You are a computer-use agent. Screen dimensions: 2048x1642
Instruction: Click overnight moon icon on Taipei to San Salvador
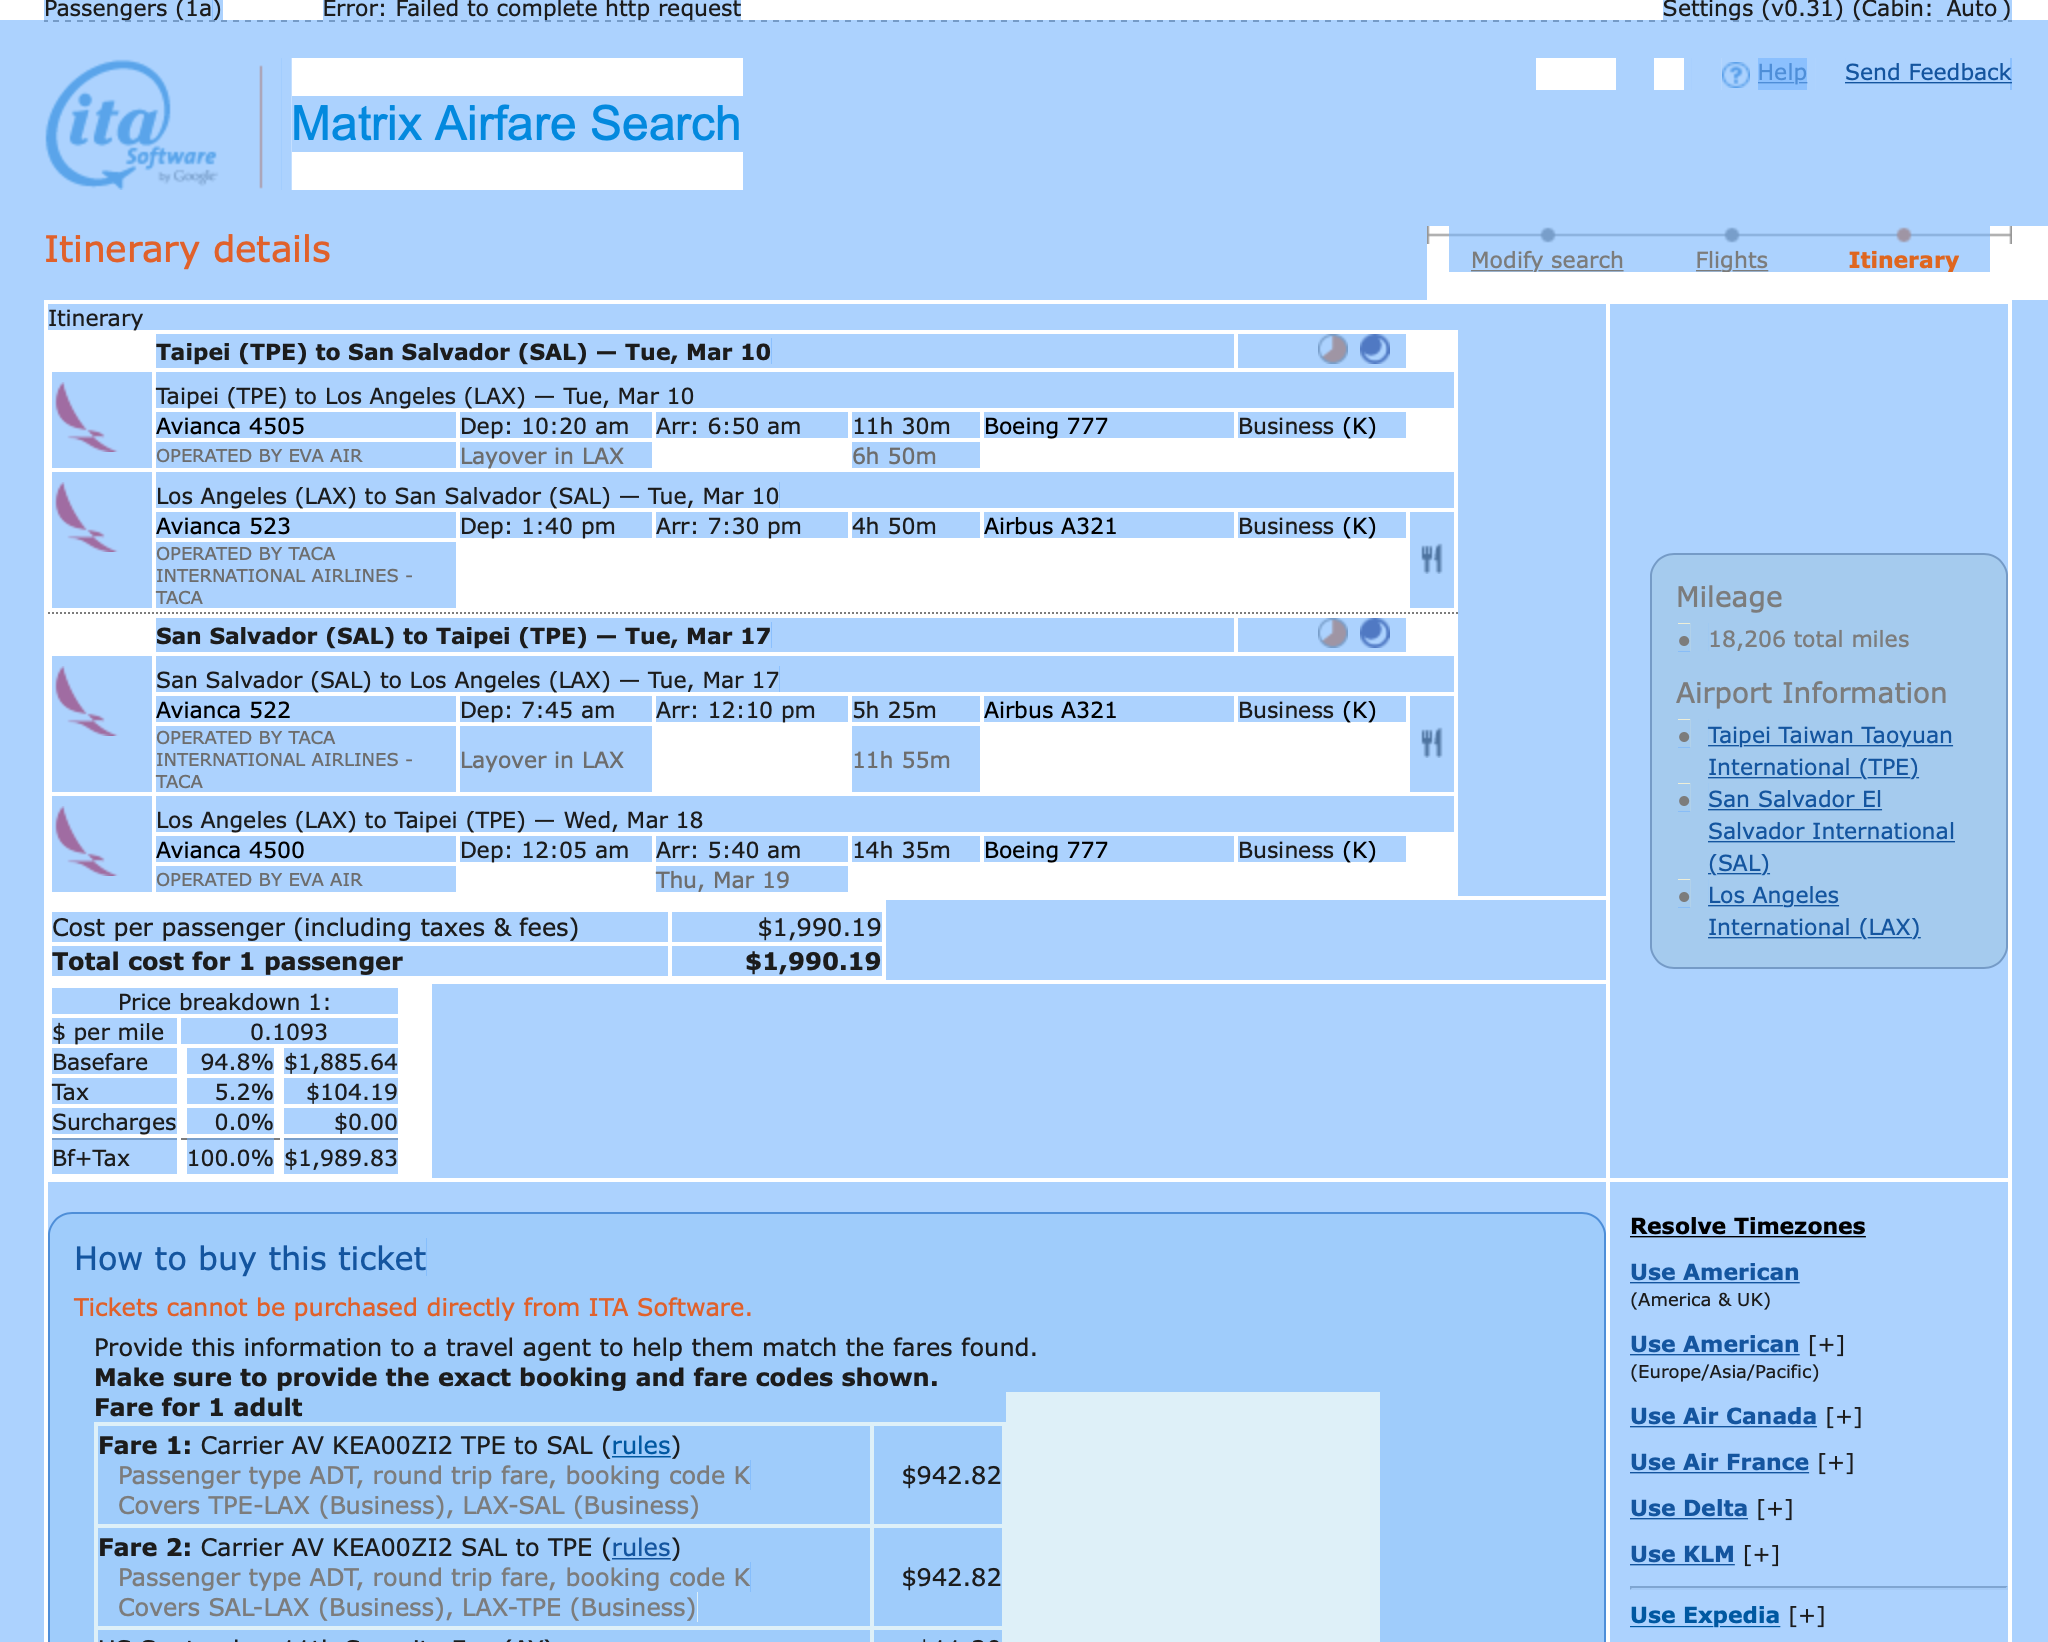point(1375,349)
